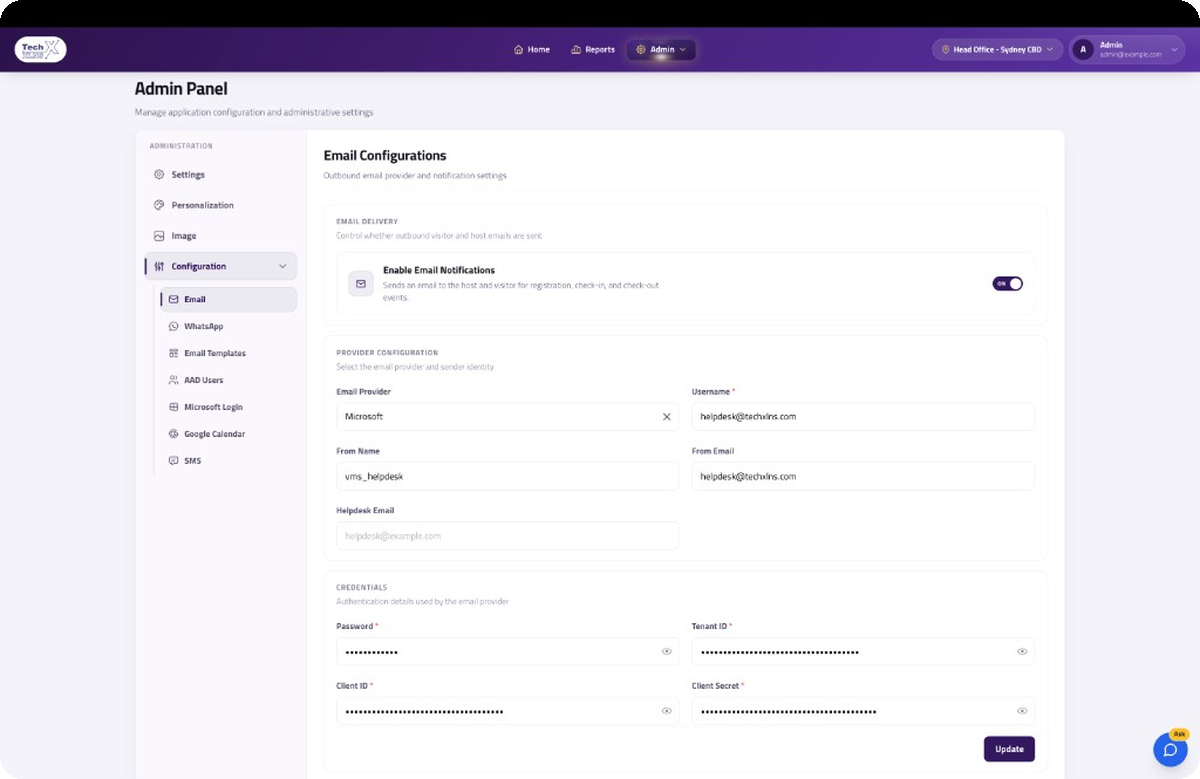Viewport: 1200px width, 779px height.
Task: Select WhatsApp under Configuration
Action: point(229,326)
